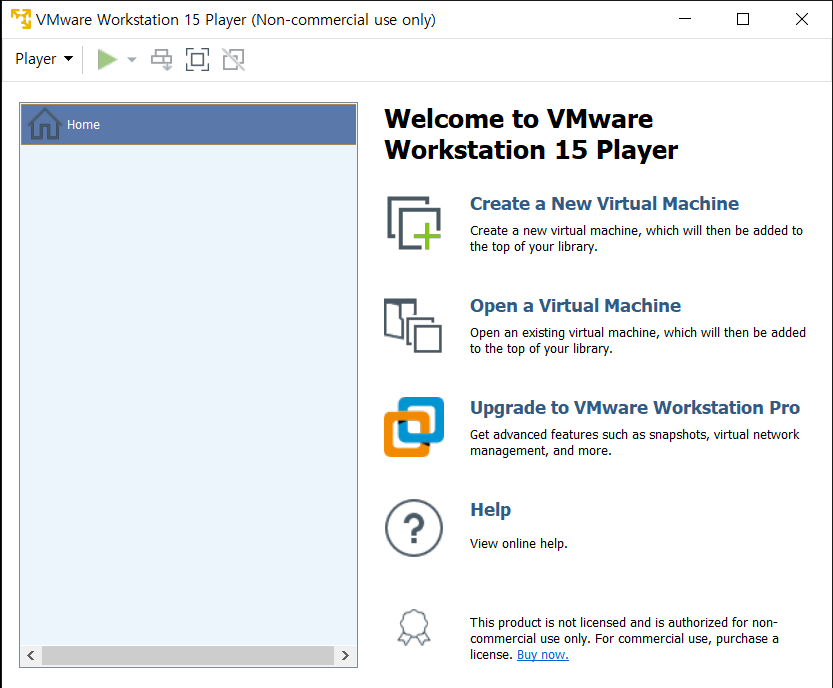Click the question mark Help icon
Screen dimensions: 833x688
(x=414, y=528)
